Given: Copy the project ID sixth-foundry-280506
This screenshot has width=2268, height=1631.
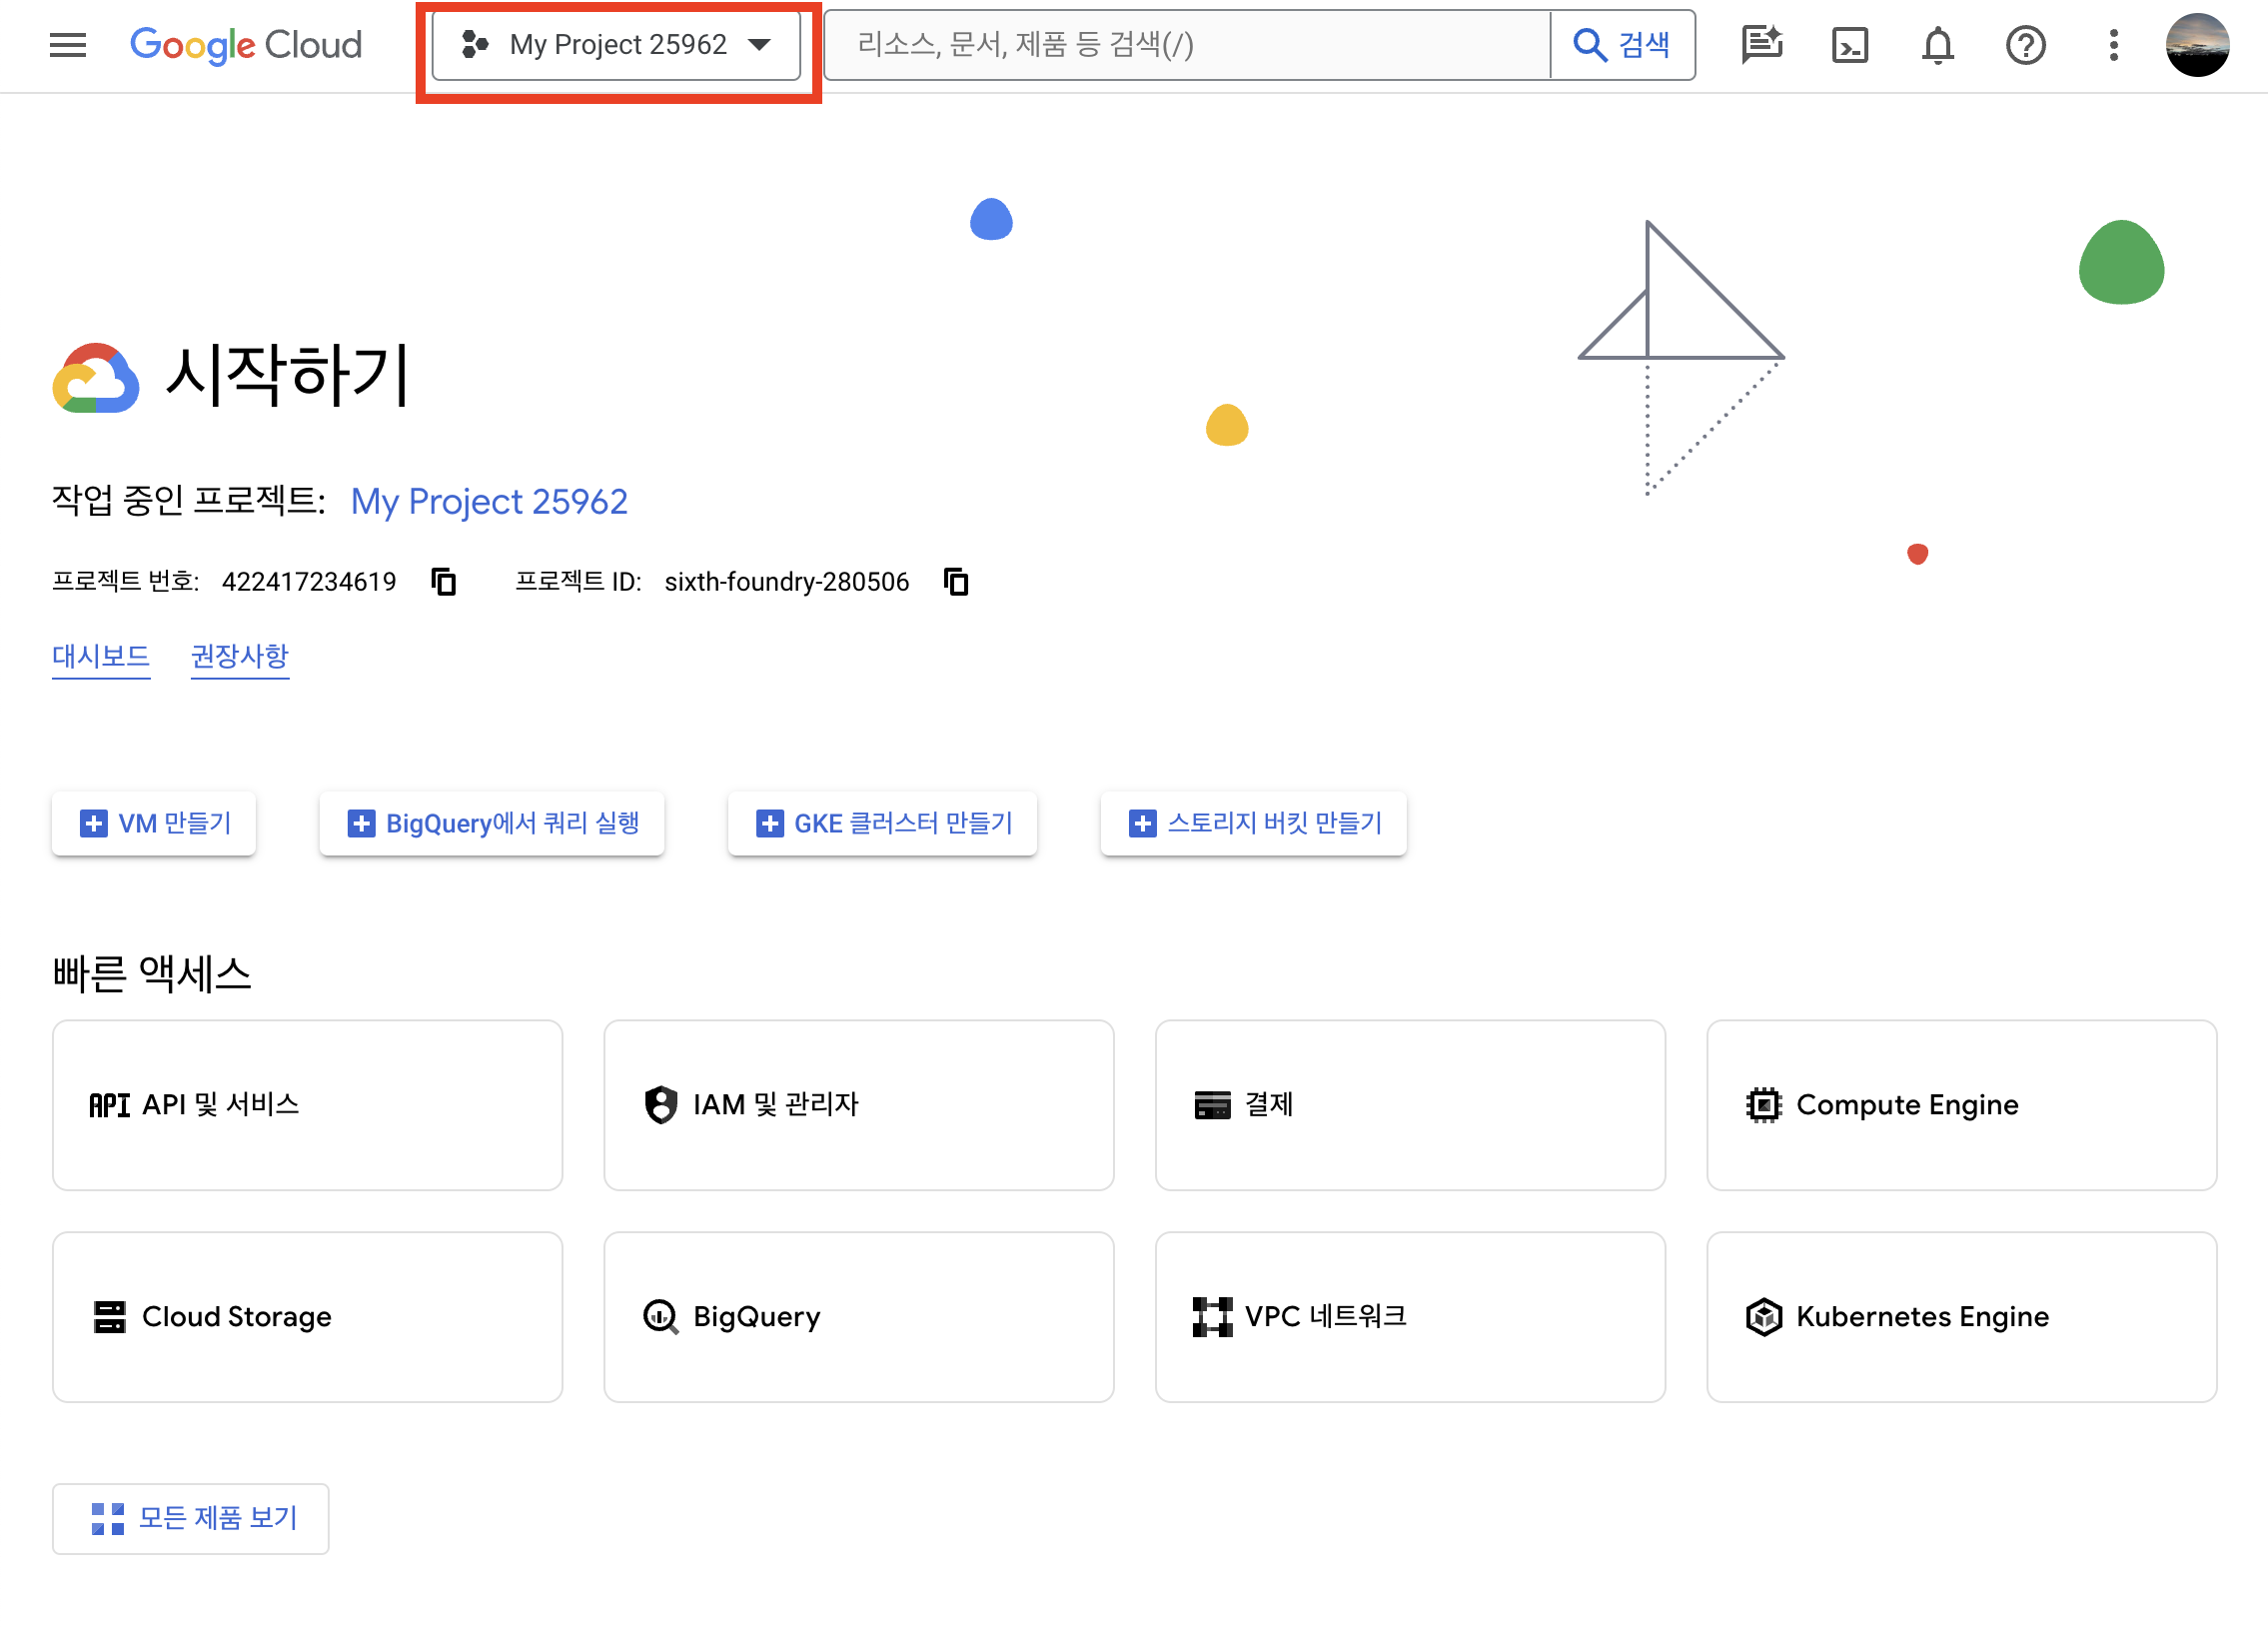Looking at the screenshot, I should [956, 581].
